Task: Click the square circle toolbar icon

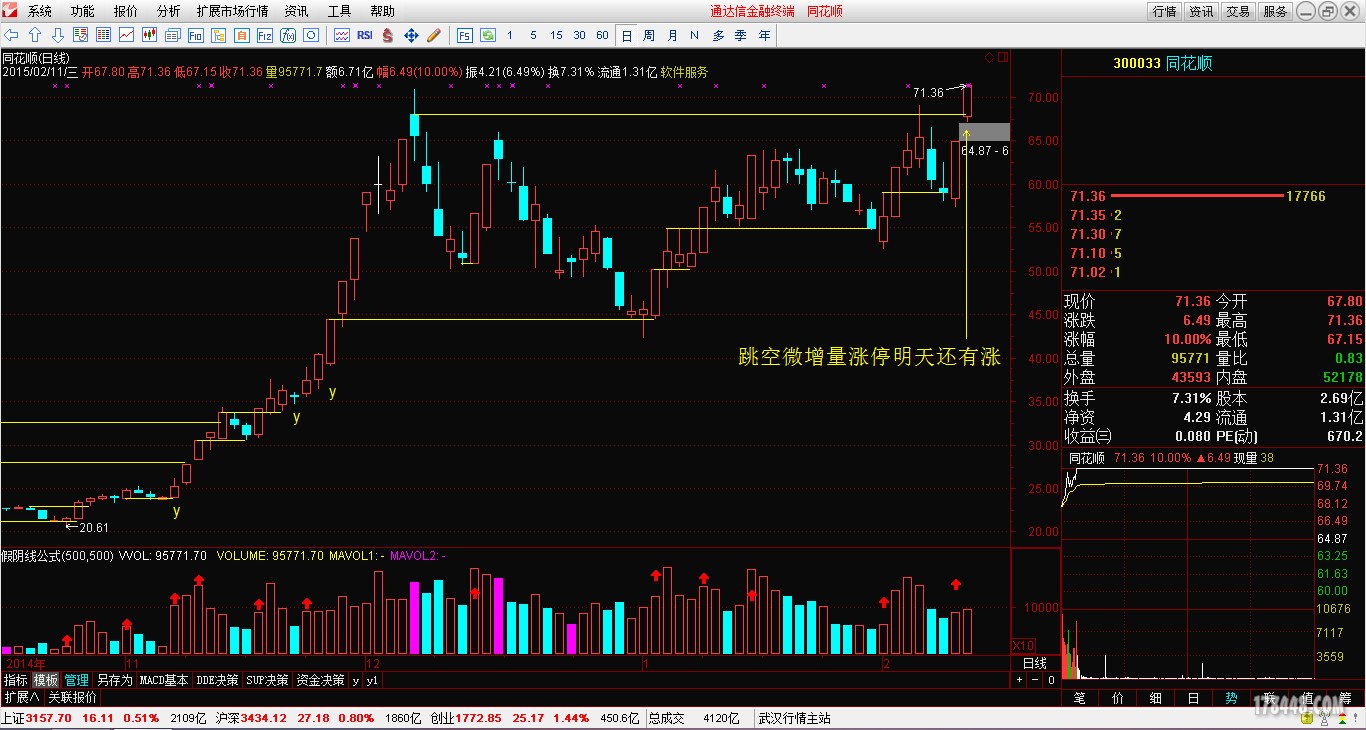Action: click(310, 35)
